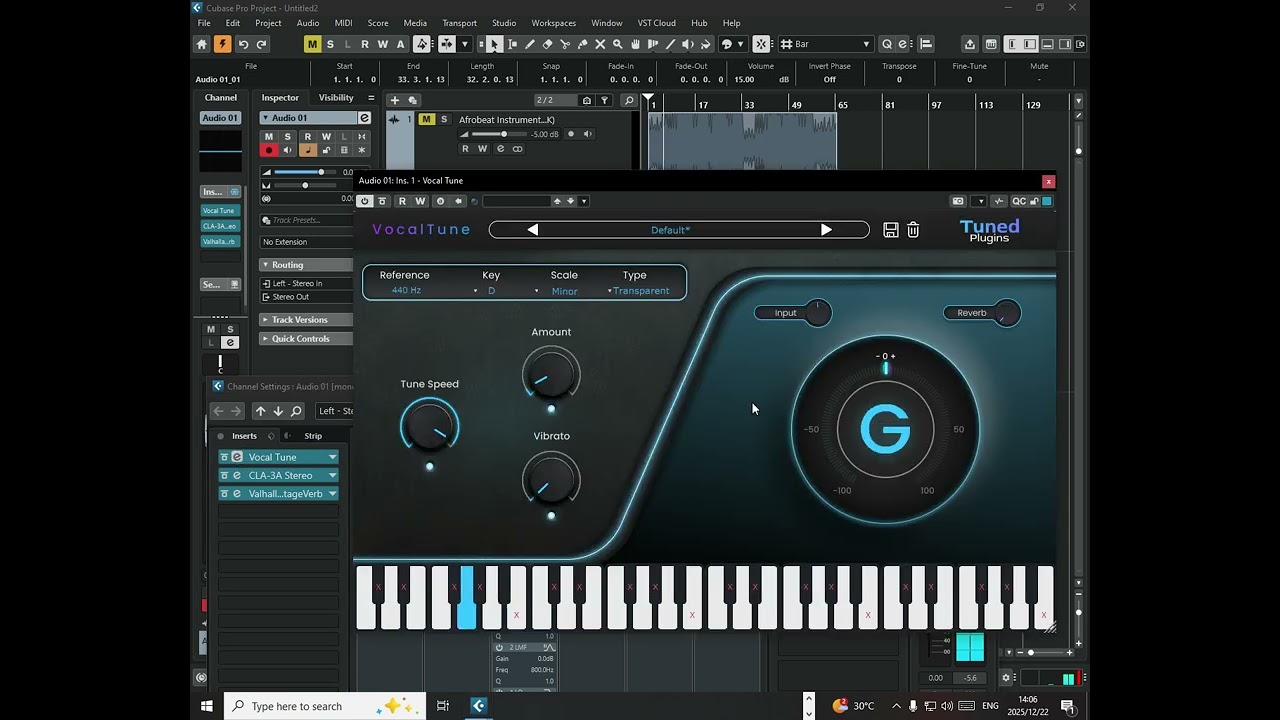Toggle Monitor speaker button in Inspector
Image resolution: width=1280 pixels, height=720 pixels.
click(x=288, y=150)
